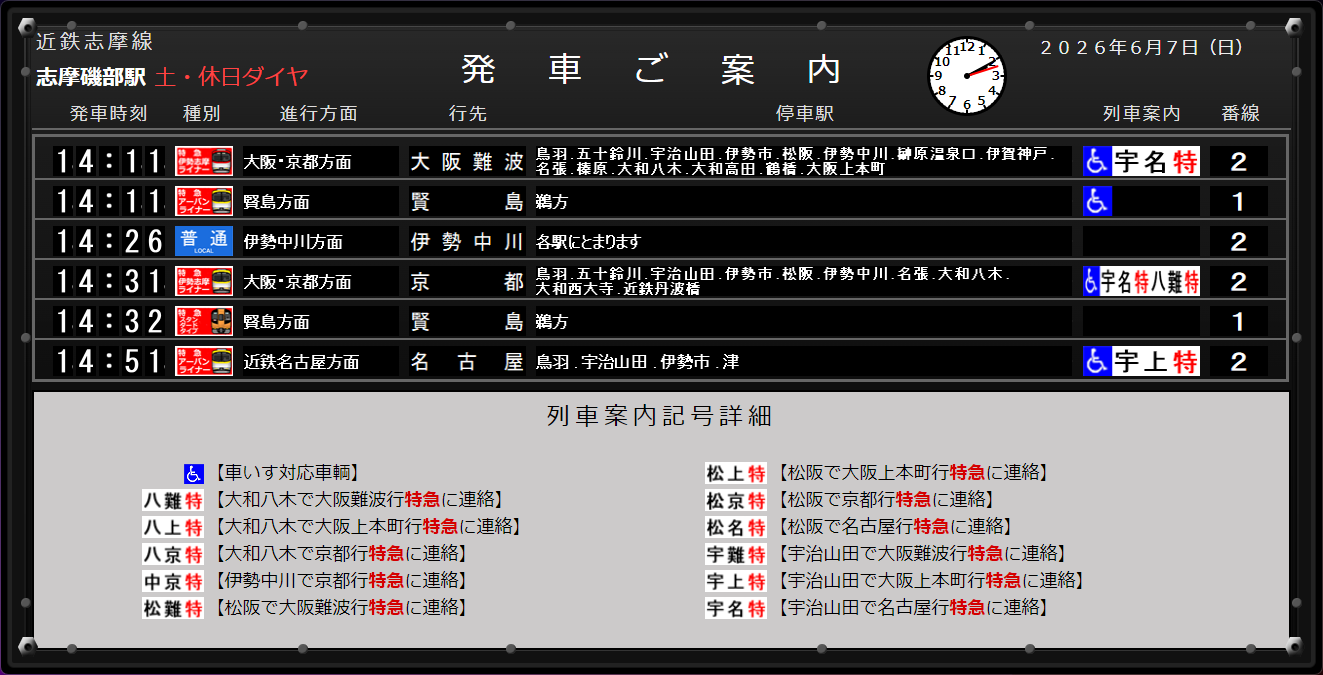Click the 14:32 departure time
Image resolution: width=1323 pixels, height=675 pixels.
click(108, 321)
